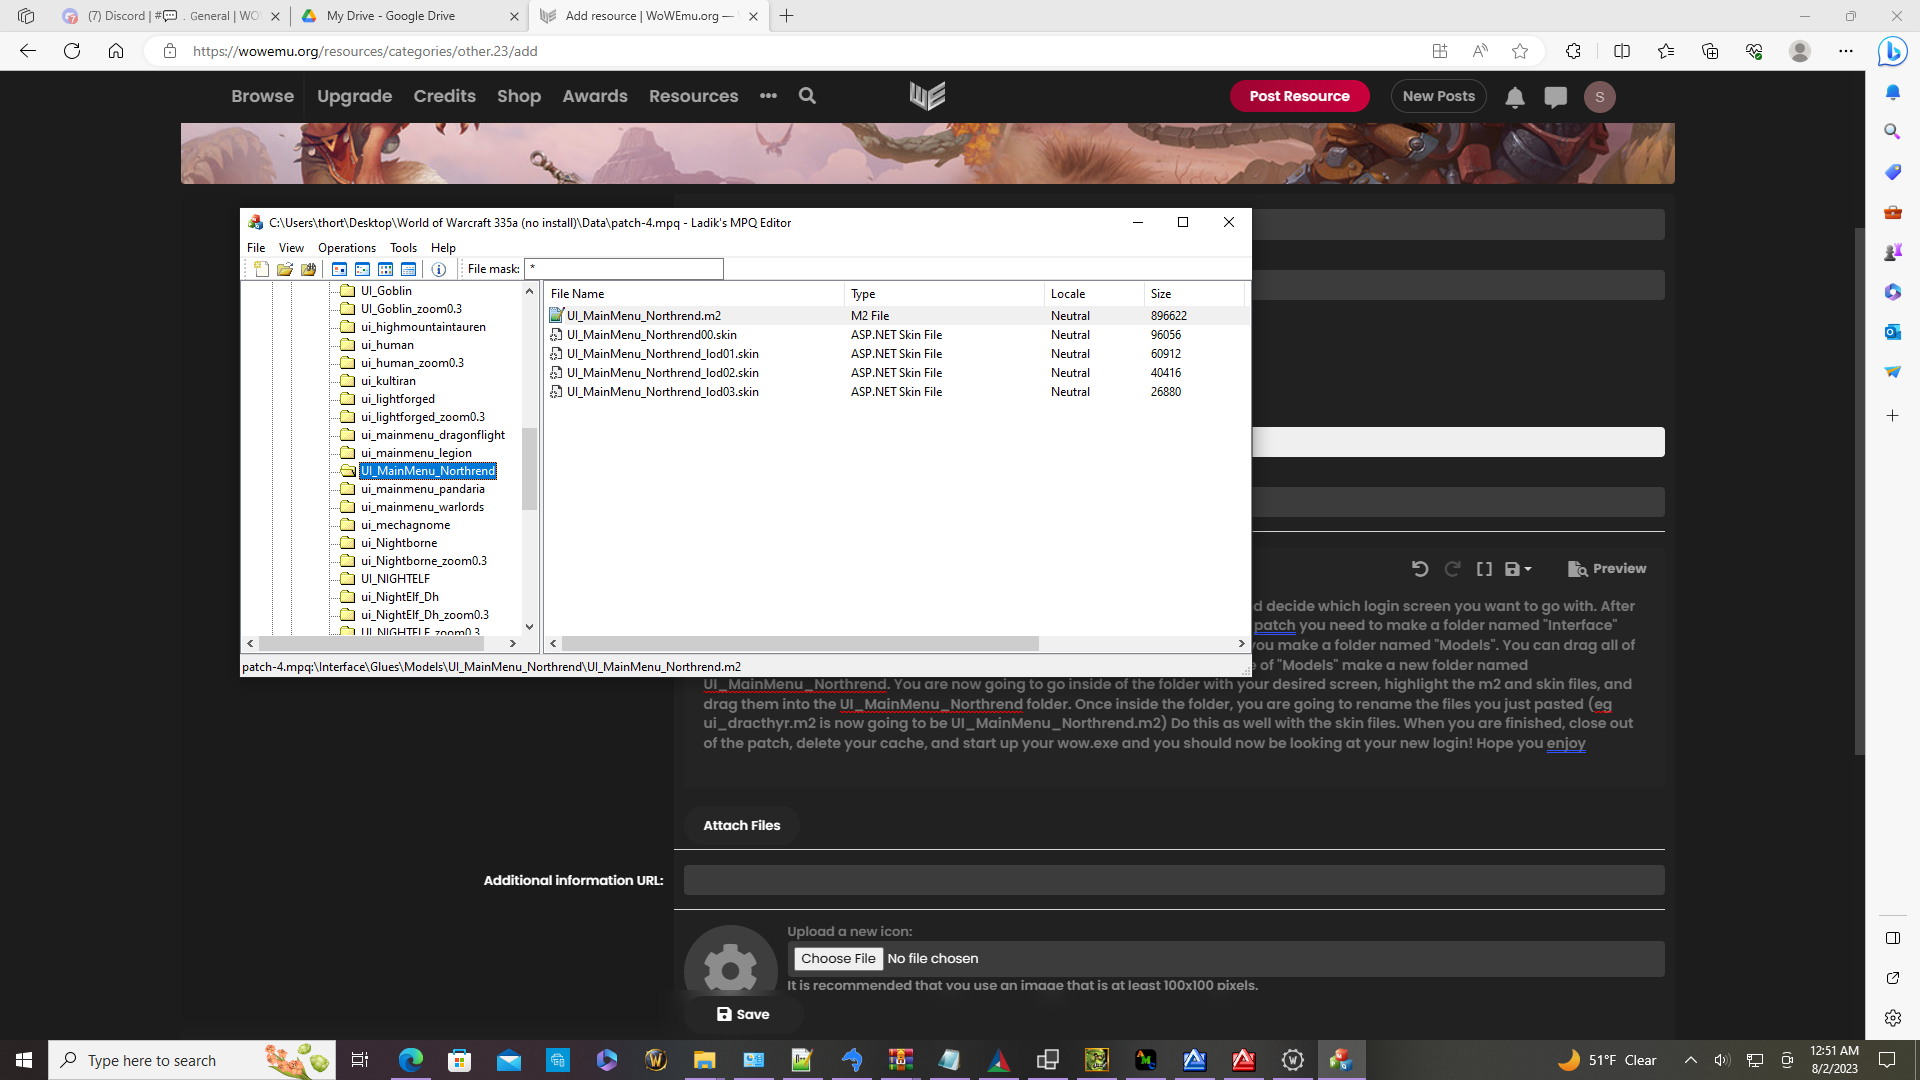Viewport: 1920px width, 1080px height.
Task: Select UI_MainMenu_Northrend_lod03.skin file
Action: pos(662,392)
